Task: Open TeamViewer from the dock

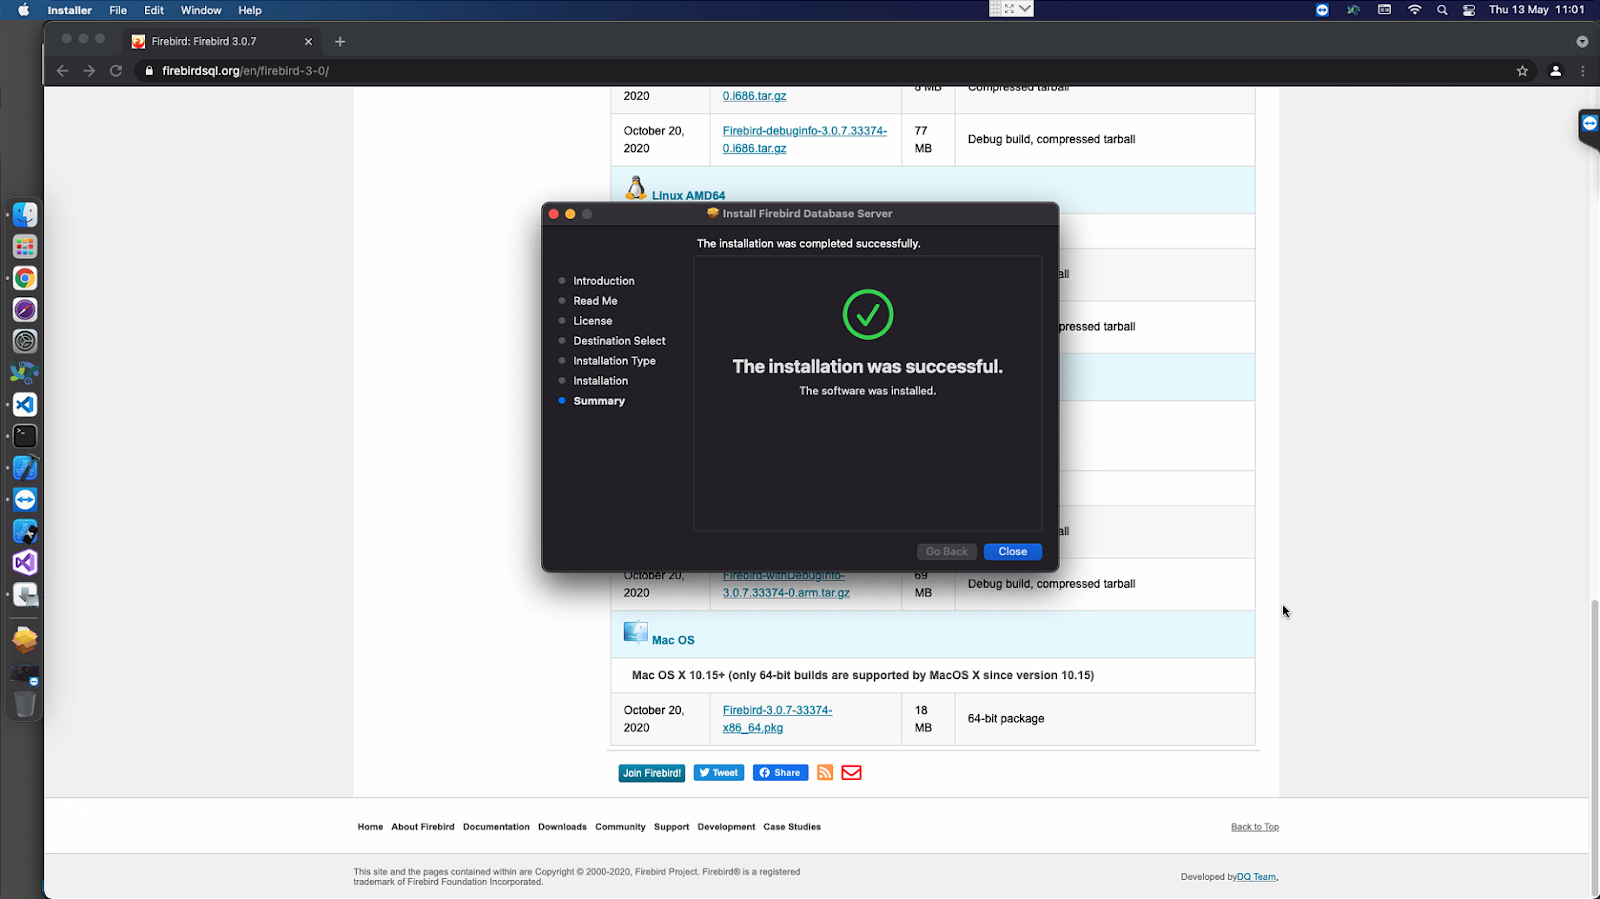Action: pyautogui.click(x=25, y=500)
